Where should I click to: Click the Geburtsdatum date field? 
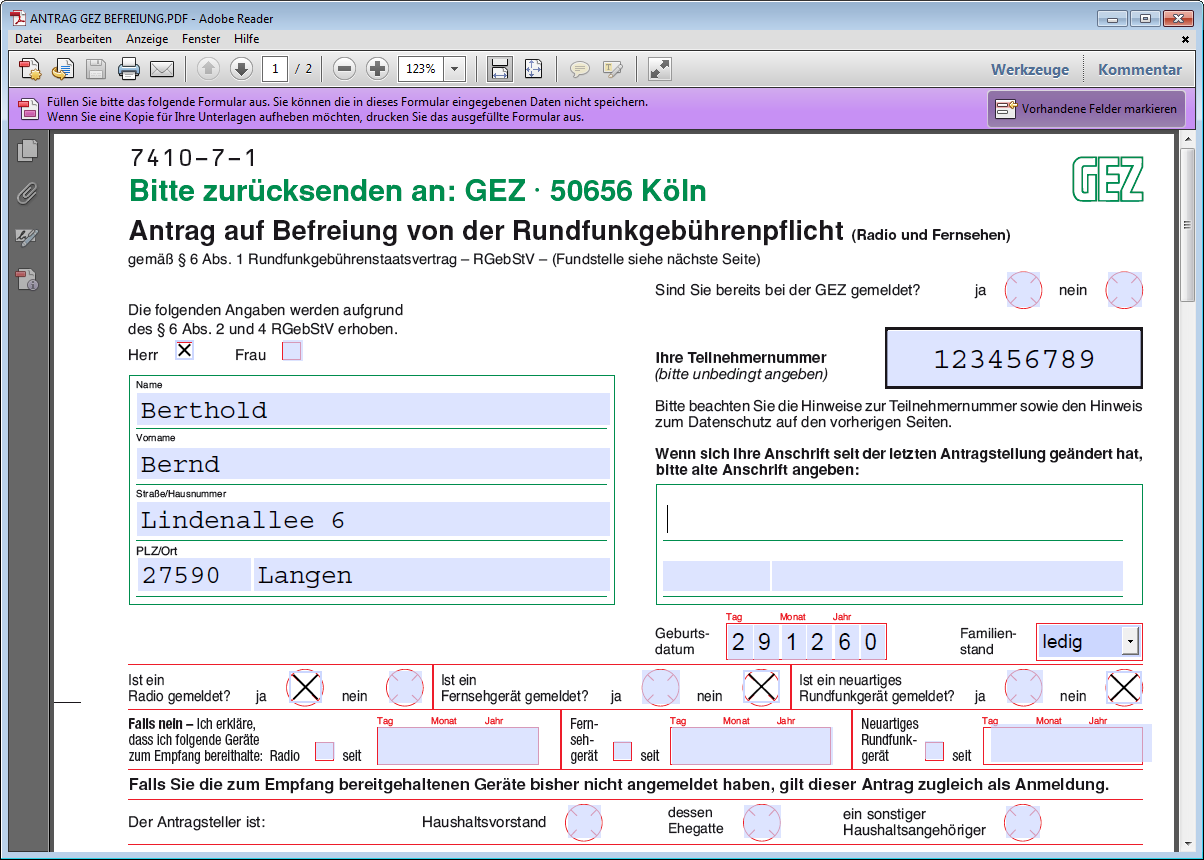click(806, 642)
